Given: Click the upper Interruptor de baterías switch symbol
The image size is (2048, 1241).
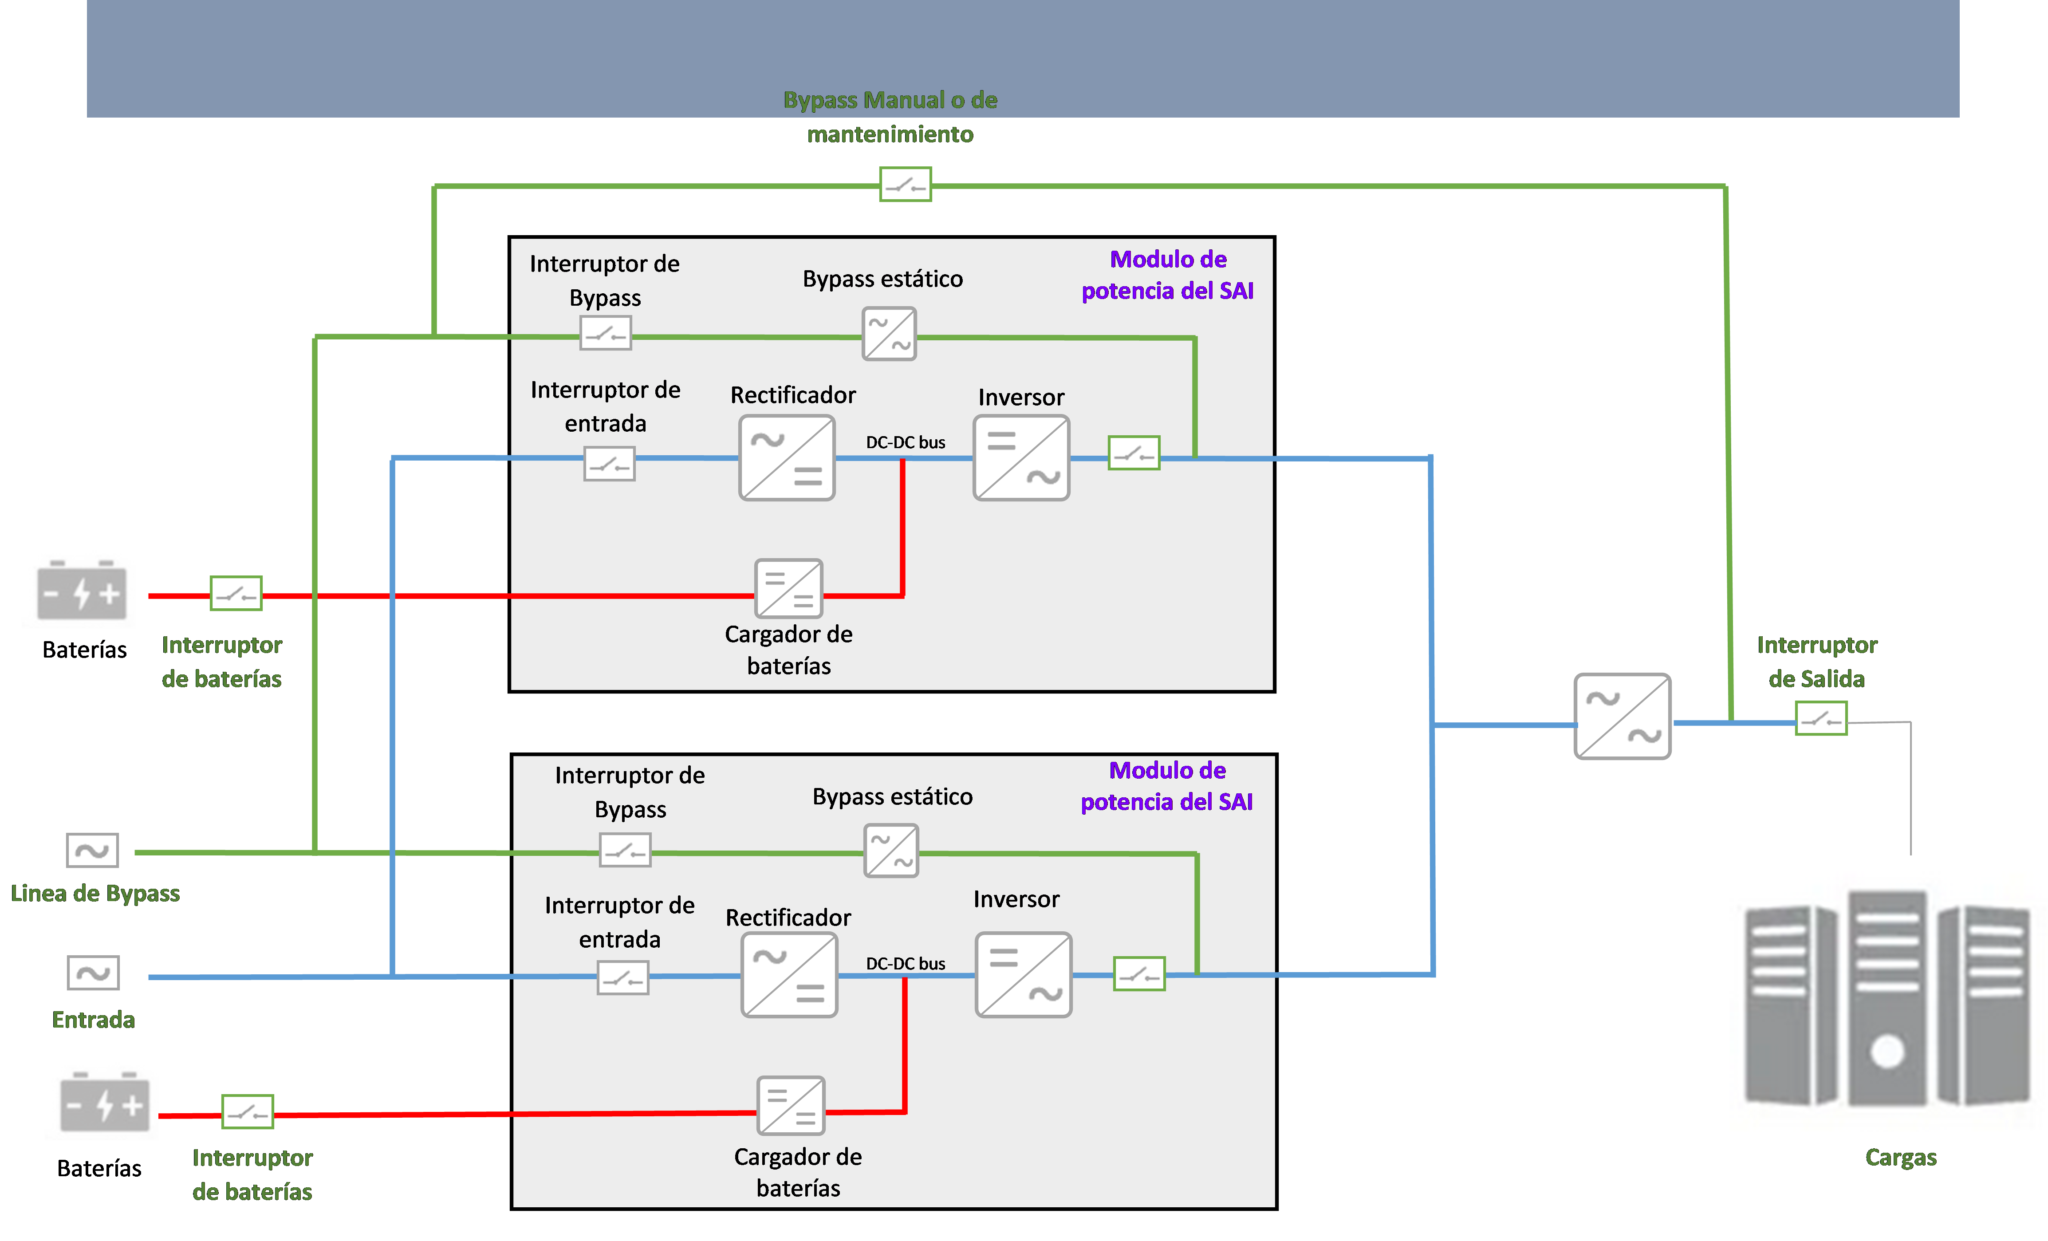Looking at the screenshot, I should coord(236,593).
